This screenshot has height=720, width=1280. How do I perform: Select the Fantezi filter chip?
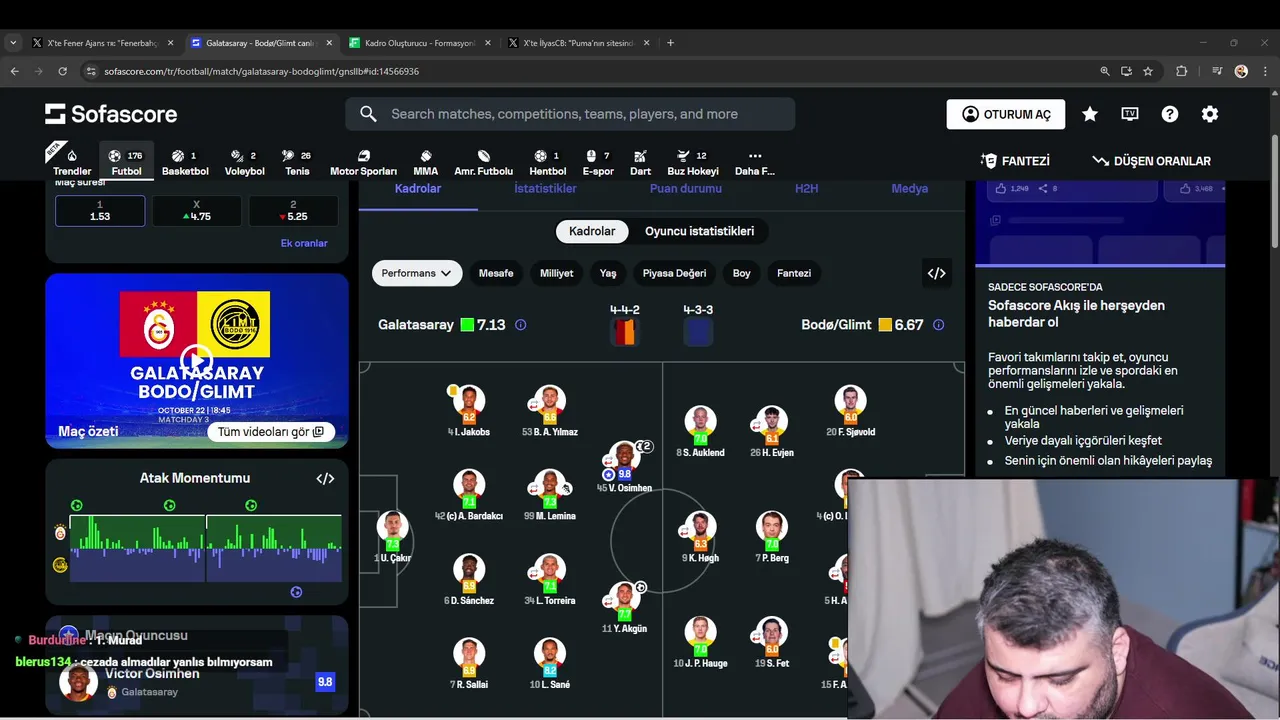tap(794, 273)
